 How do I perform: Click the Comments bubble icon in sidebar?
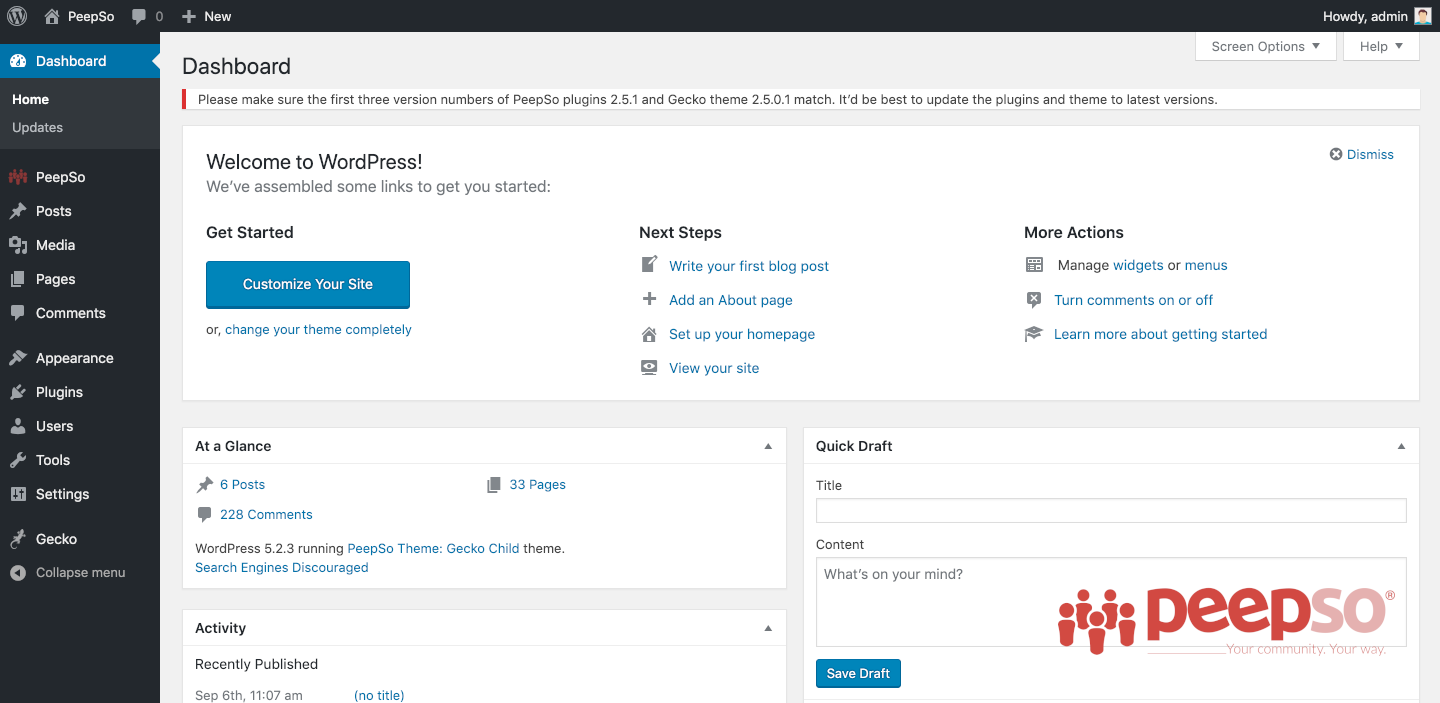click(18, 313)
